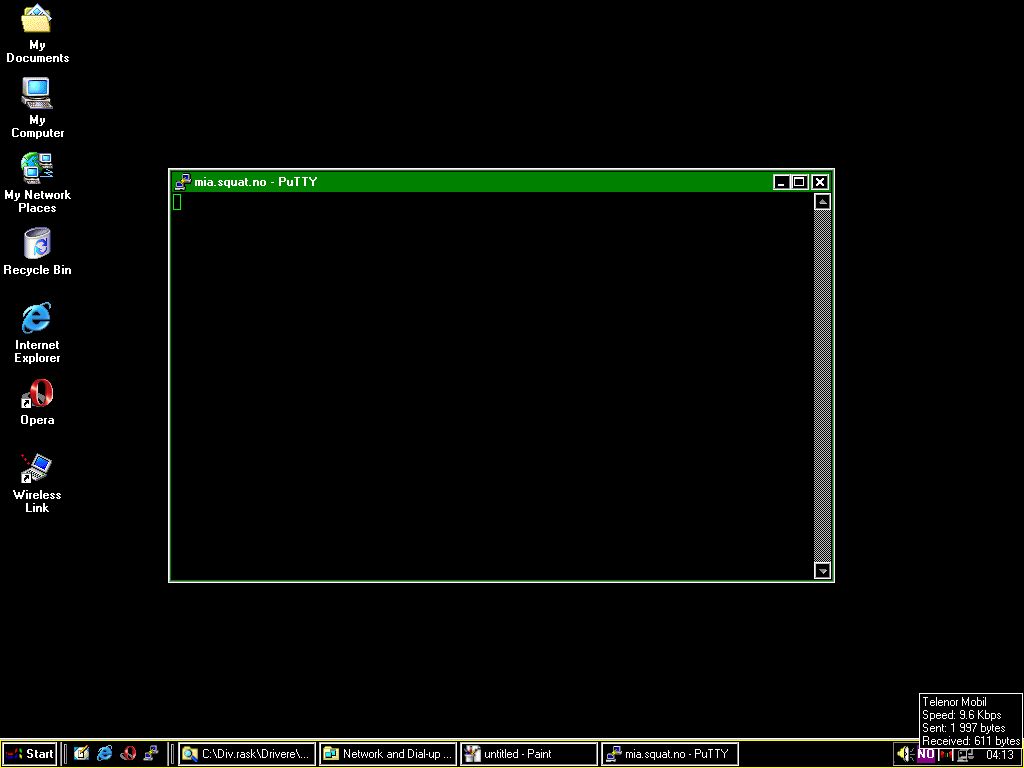Switch to untitled - Paint taskbar button
This screenshot has width=1024, height=768.
[529, 754]
